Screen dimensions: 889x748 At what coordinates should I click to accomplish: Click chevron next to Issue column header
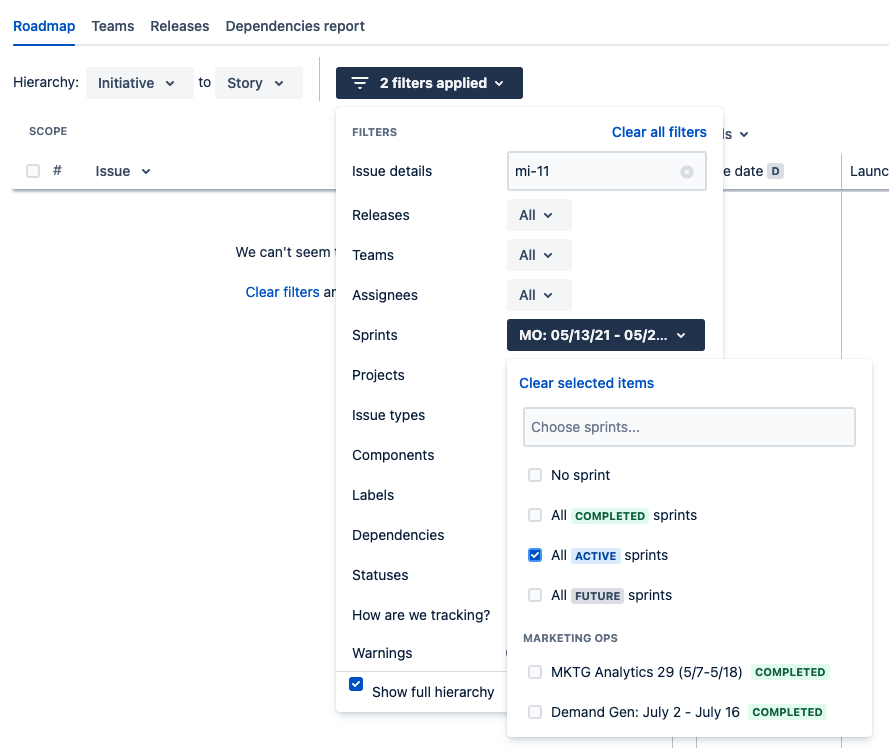pos(146,171)
